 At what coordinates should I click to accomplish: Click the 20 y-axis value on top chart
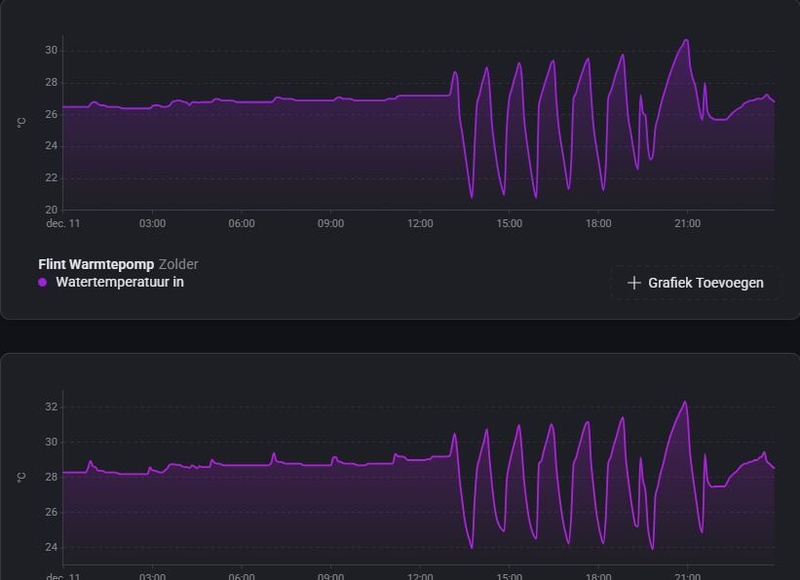click(x=51, y=210)
